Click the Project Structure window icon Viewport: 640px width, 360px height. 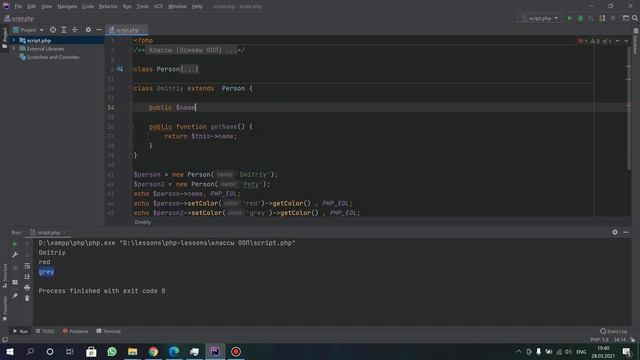pyautogui.click(x=626, y=18)
